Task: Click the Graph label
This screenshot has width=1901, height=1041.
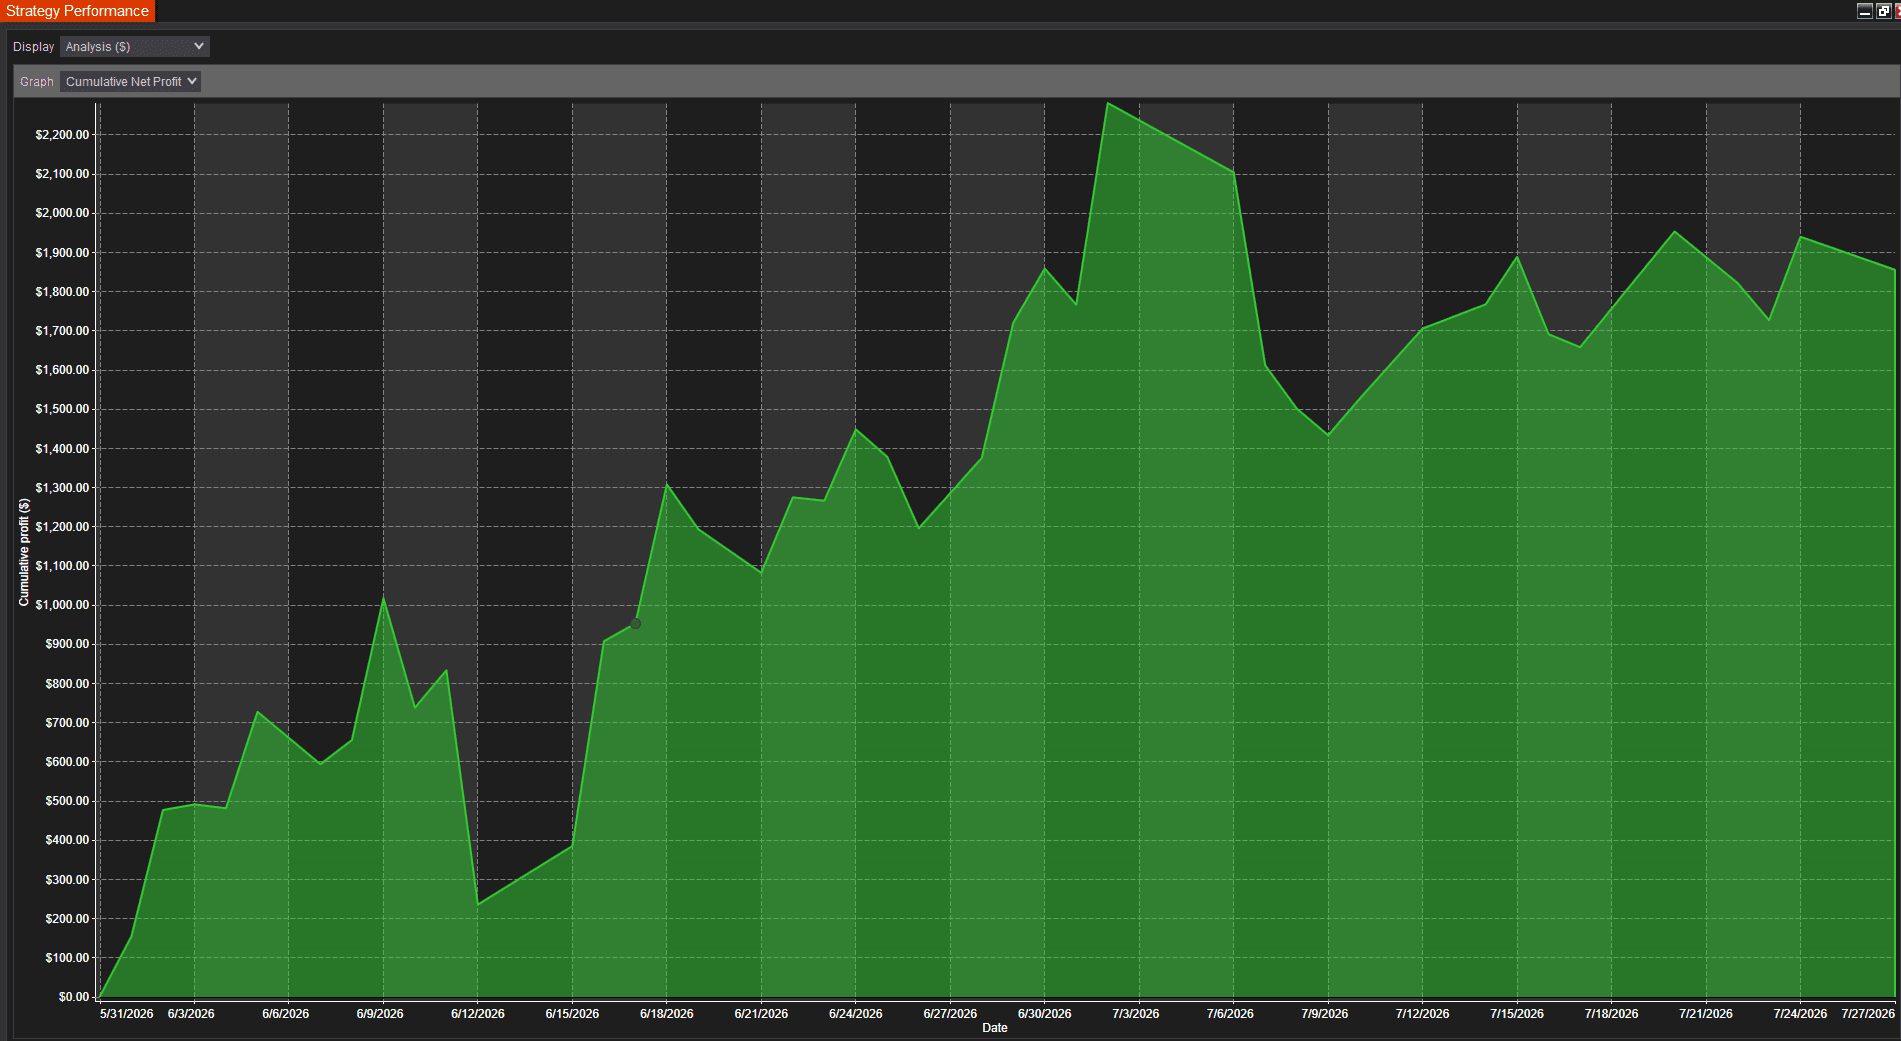Action: (37, 82)
